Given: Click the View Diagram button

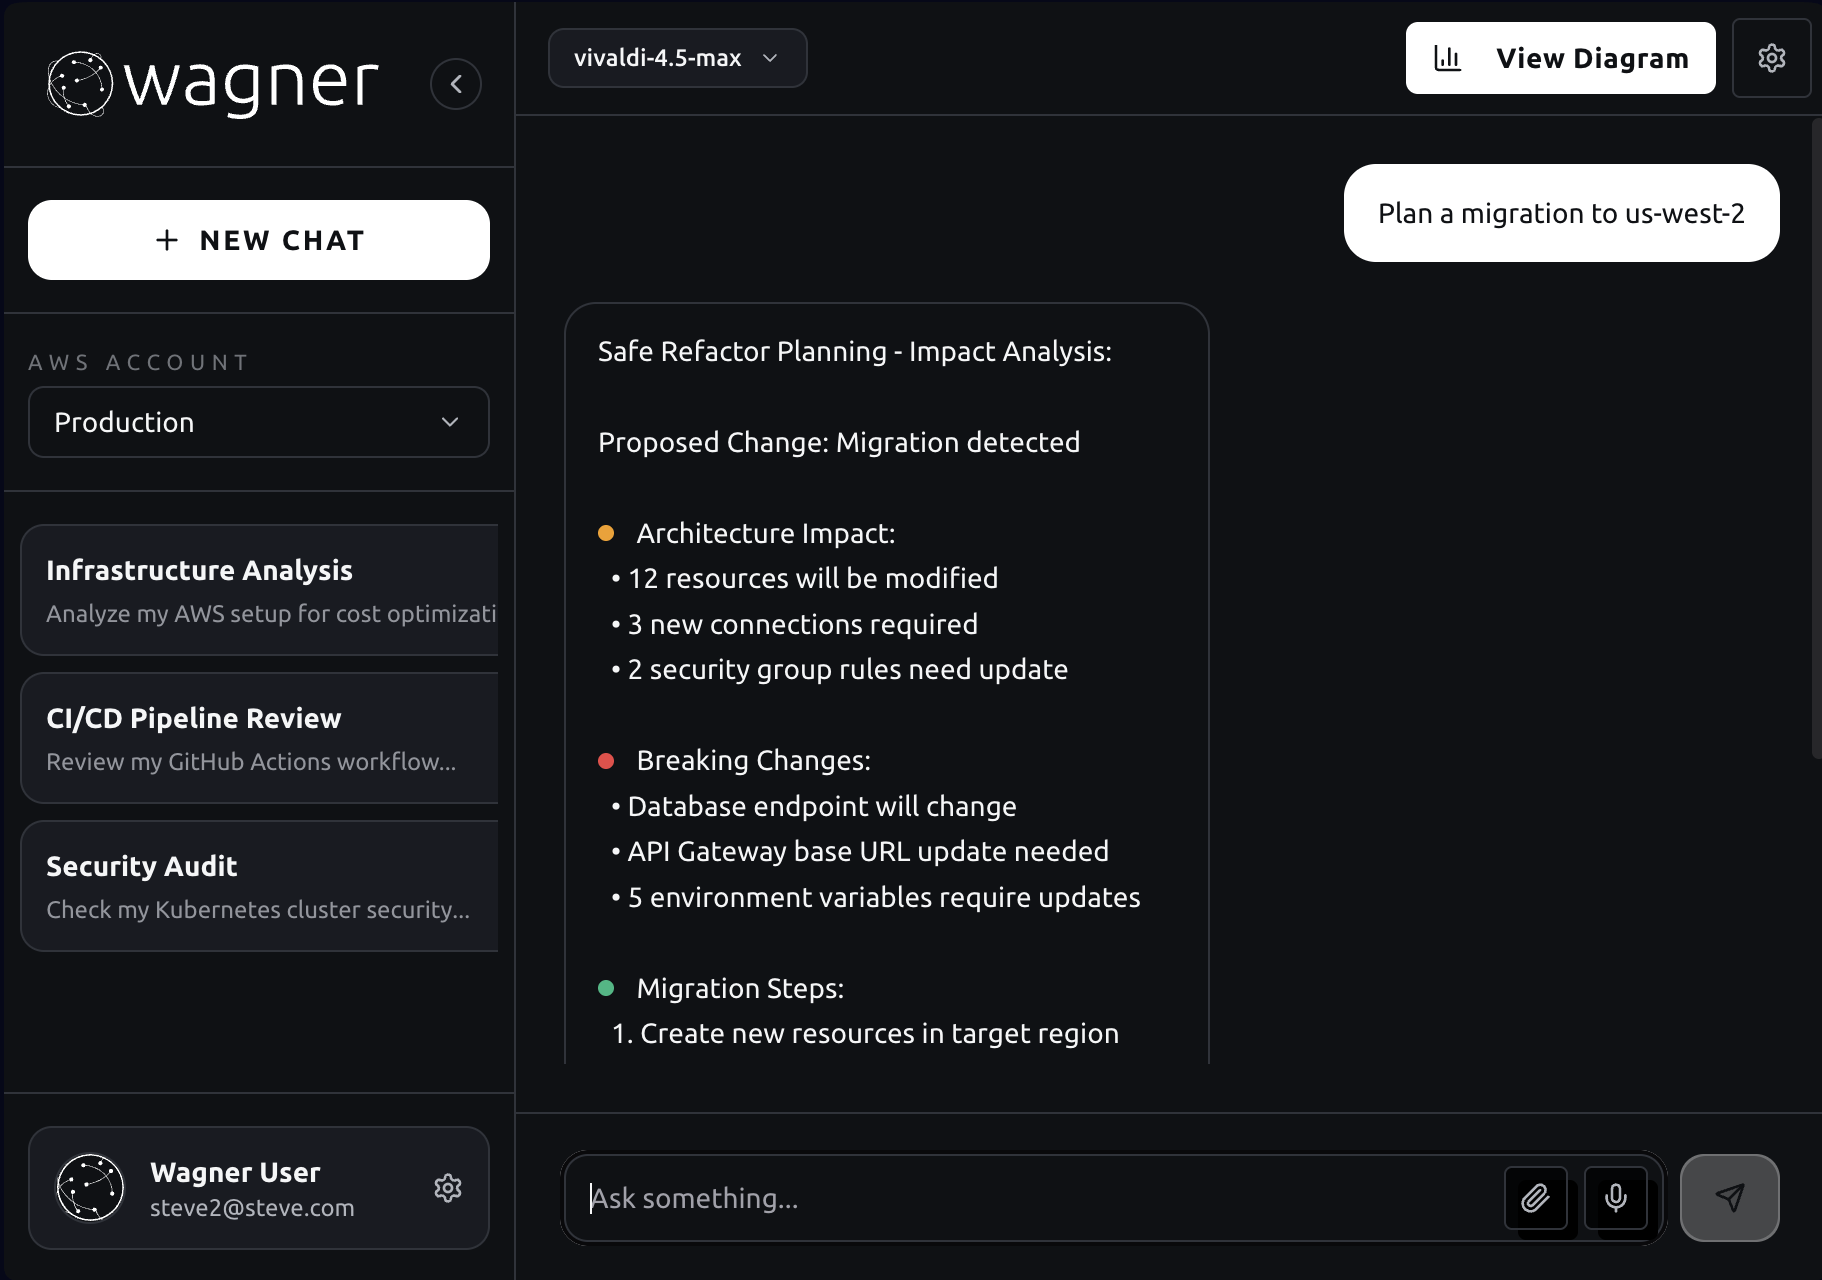Looking at the screenshot, I should click(1560, 58).
